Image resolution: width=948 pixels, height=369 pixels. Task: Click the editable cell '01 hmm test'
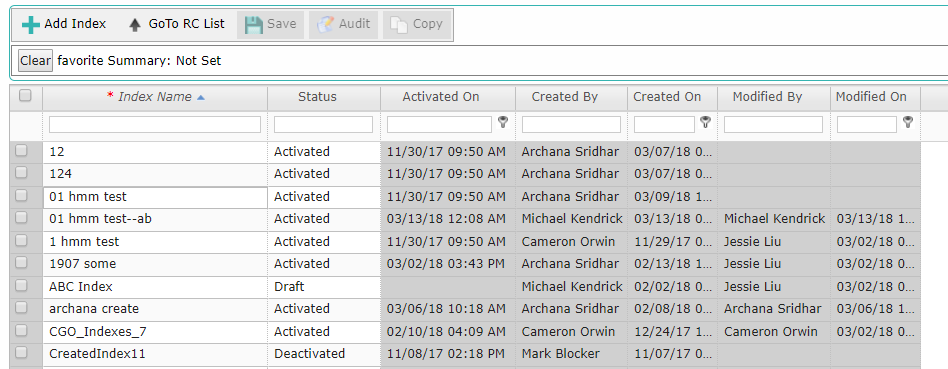point(155,197)
